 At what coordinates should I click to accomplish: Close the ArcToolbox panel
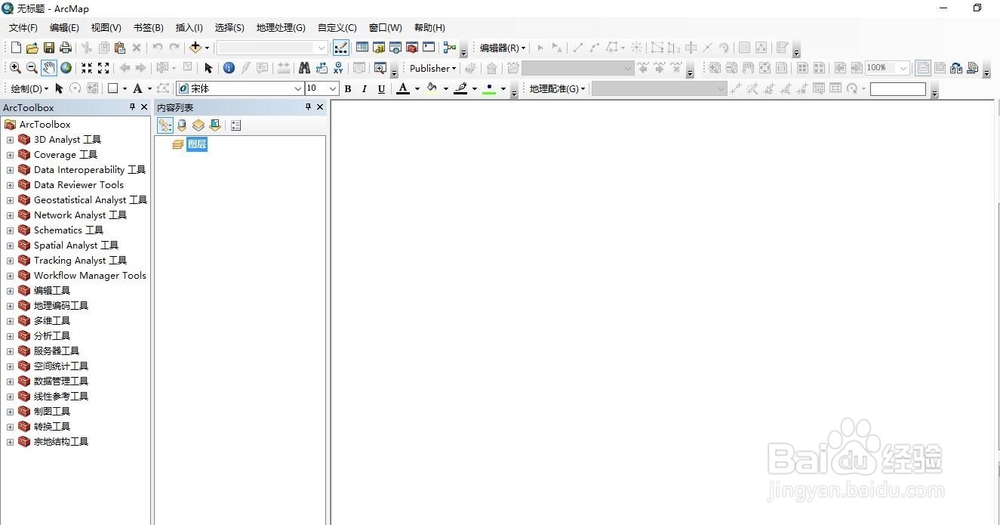point(144,107)
